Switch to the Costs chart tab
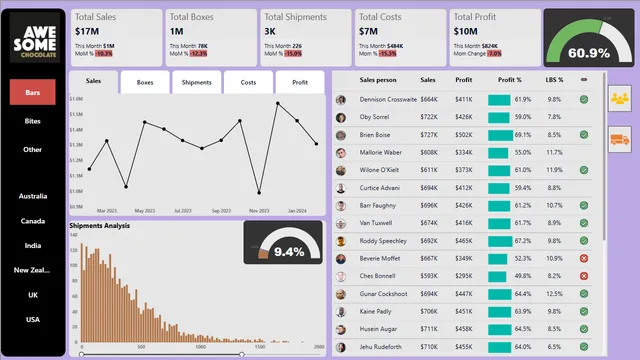This screenshot has height=360, width=640. [248, 82]
